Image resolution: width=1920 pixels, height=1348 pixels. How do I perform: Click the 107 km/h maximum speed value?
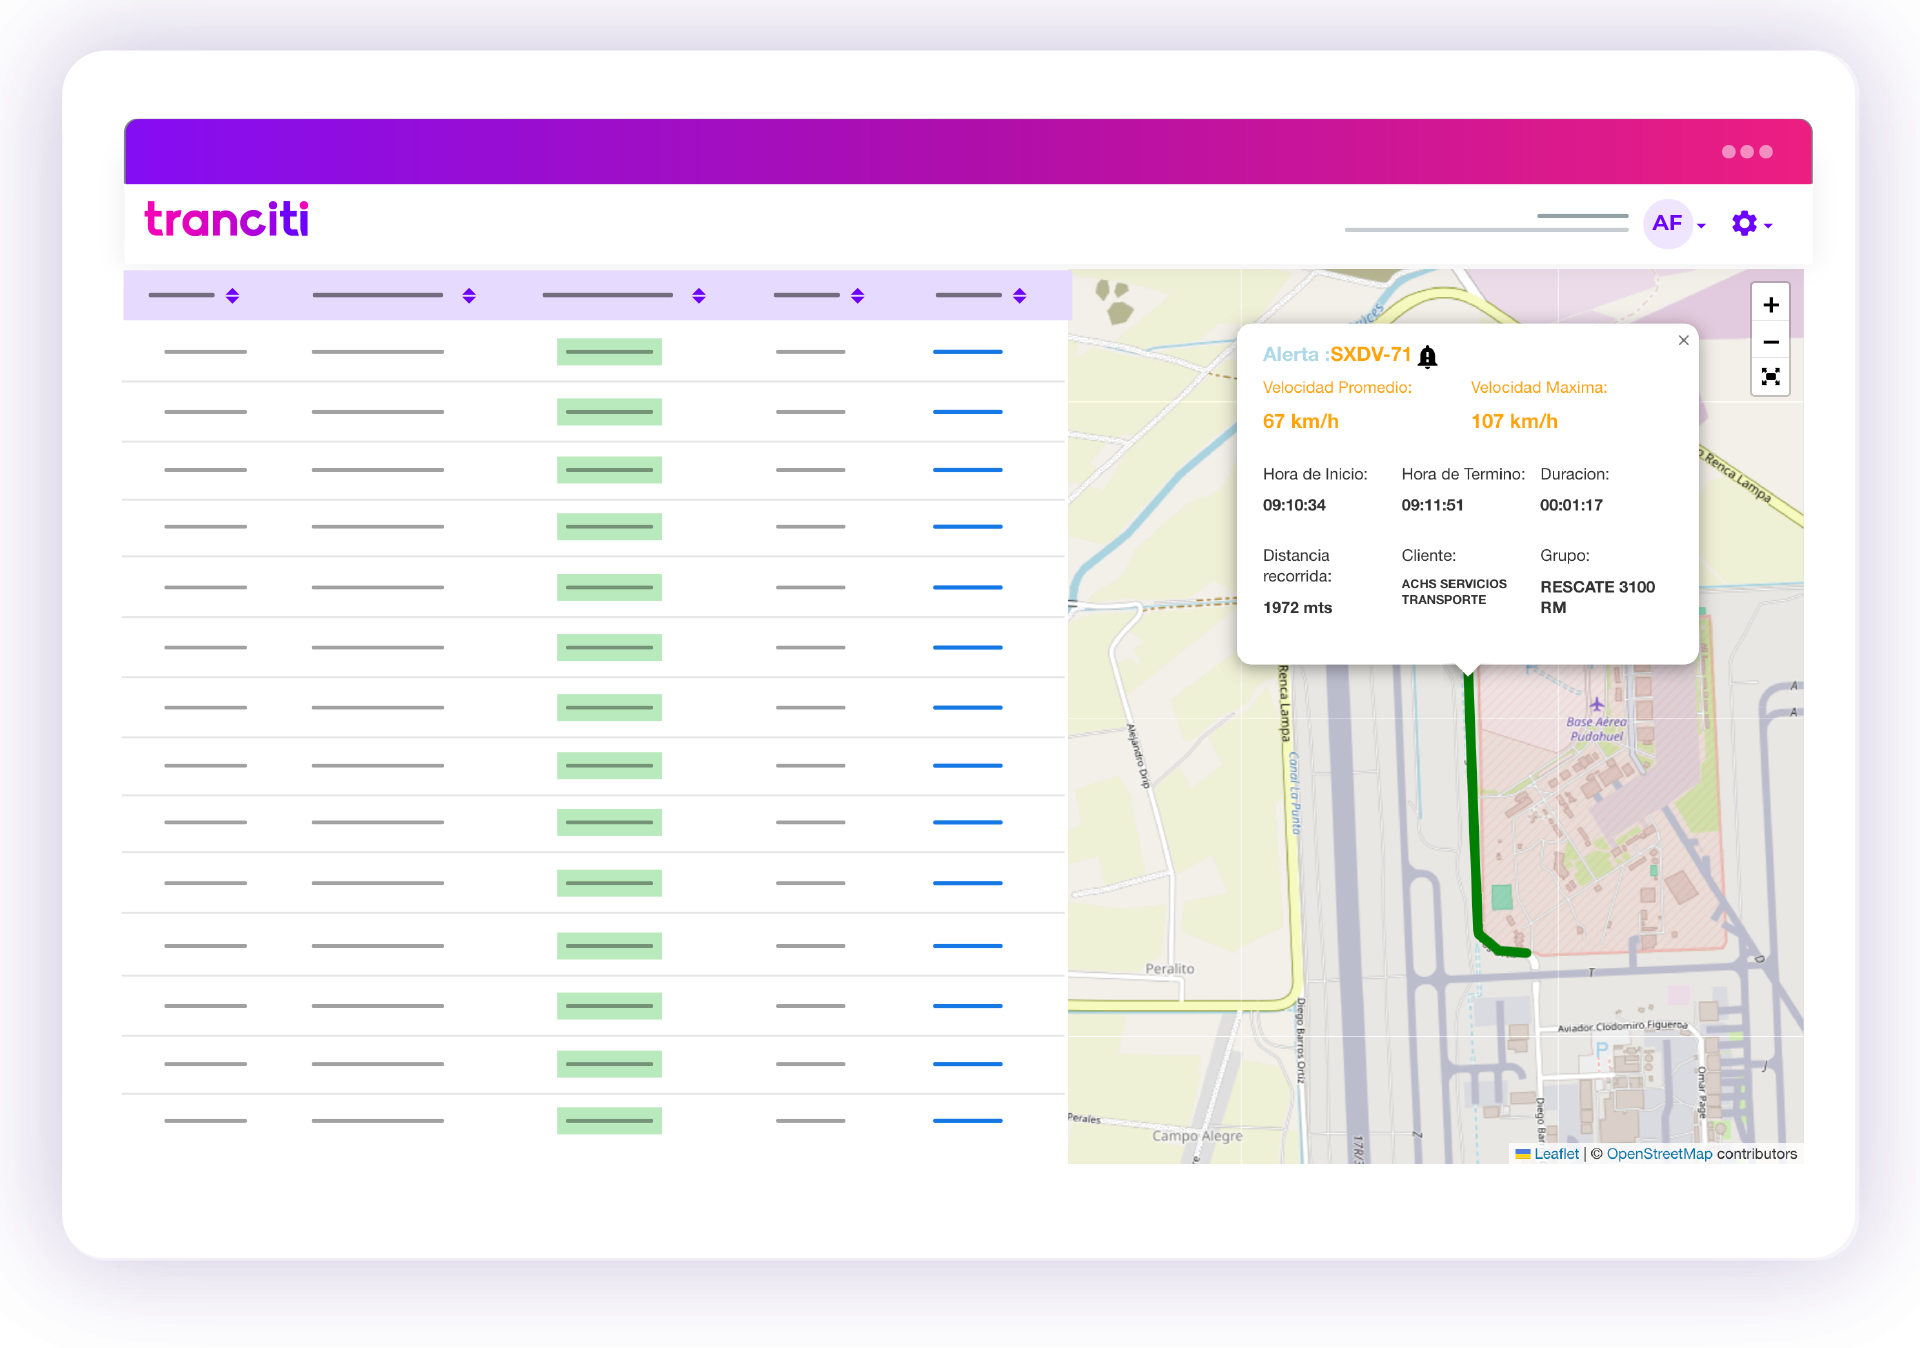[1514, 421]
